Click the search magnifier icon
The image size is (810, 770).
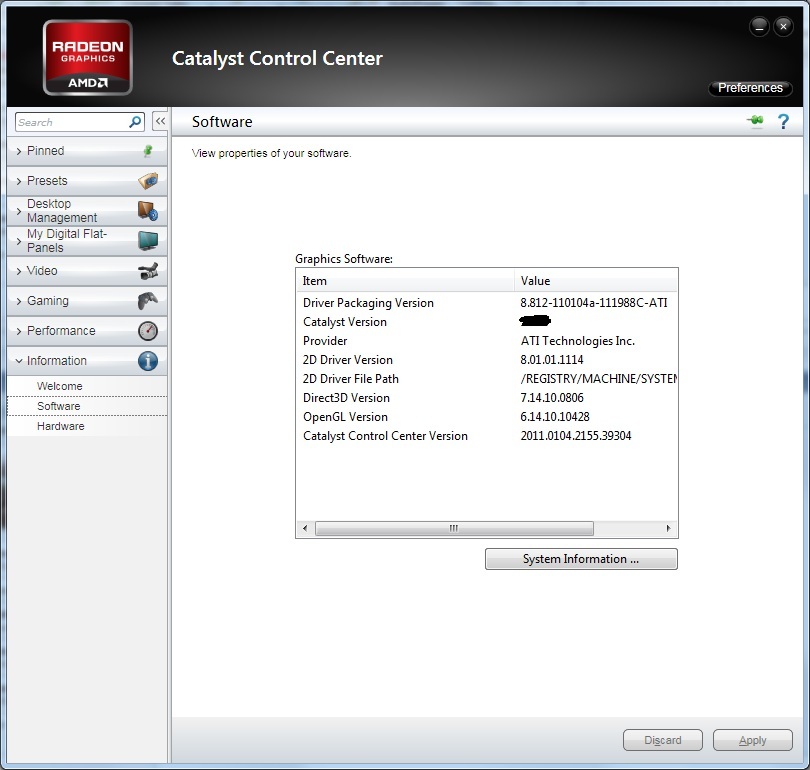135,122
